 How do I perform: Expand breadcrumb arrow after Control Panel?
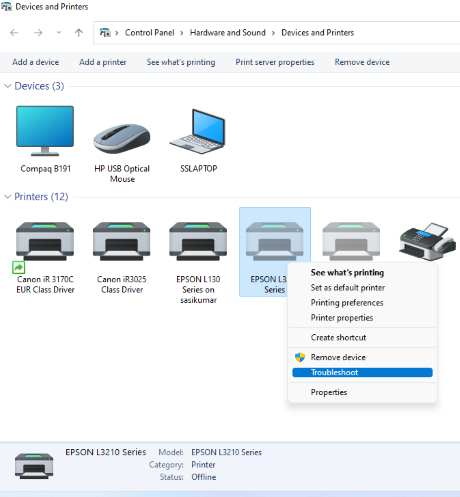182,33
